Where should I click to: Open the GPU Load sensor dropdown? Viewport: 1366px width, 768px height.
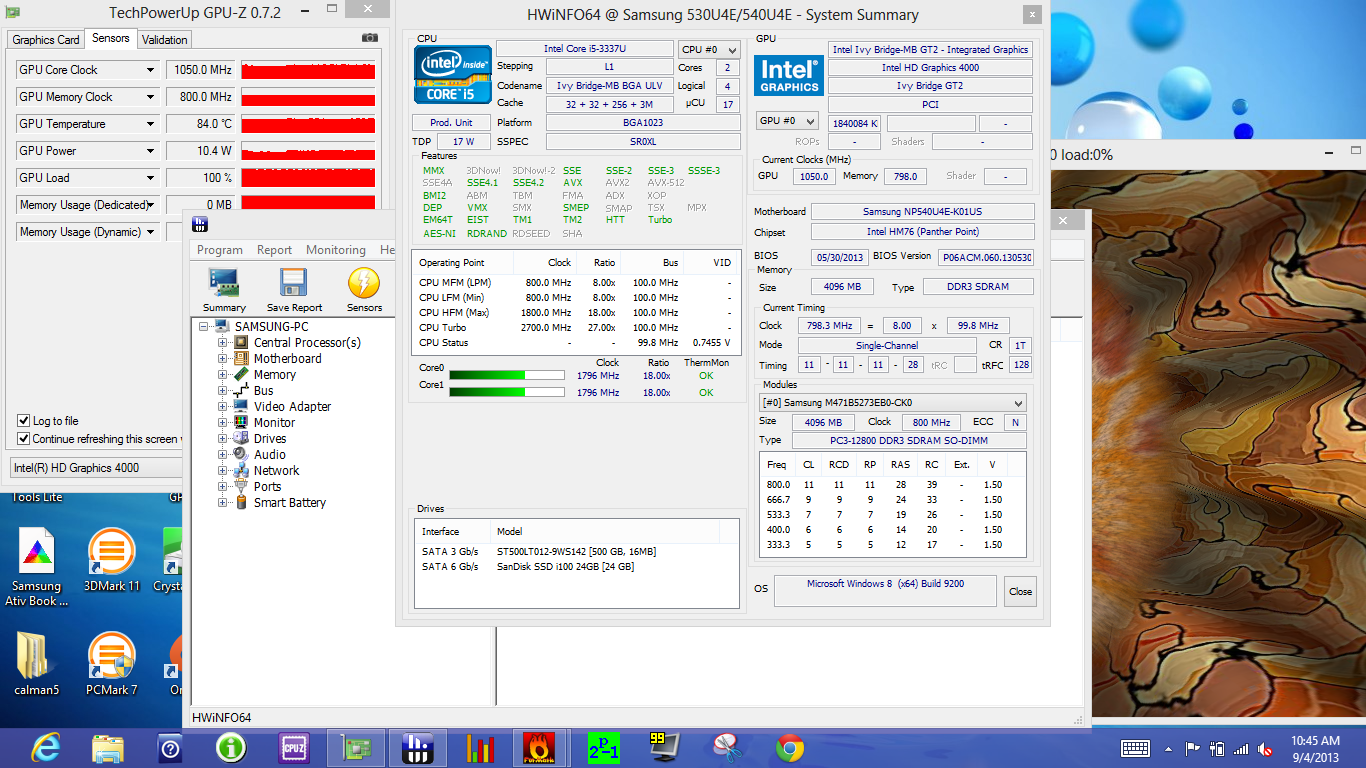click(151, 178)
